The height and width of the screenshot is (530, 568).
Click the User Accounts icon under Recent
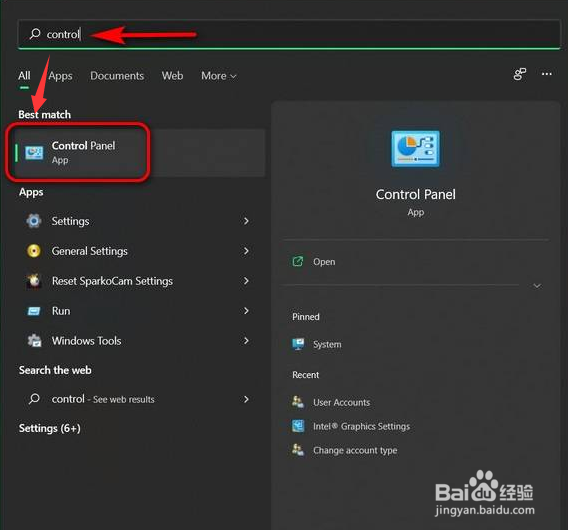click(x=298, y=402)
